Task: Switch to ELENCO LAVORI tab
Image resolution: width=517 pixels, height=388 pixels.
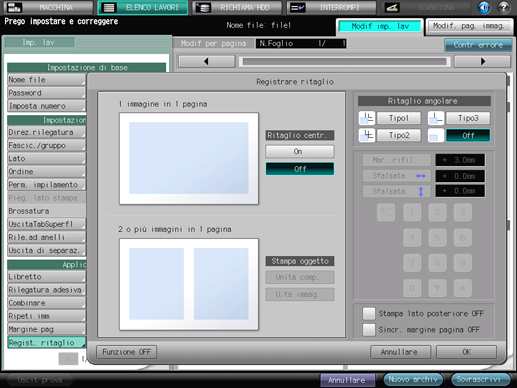Action: pyautogui.click(x=143, y=7)
